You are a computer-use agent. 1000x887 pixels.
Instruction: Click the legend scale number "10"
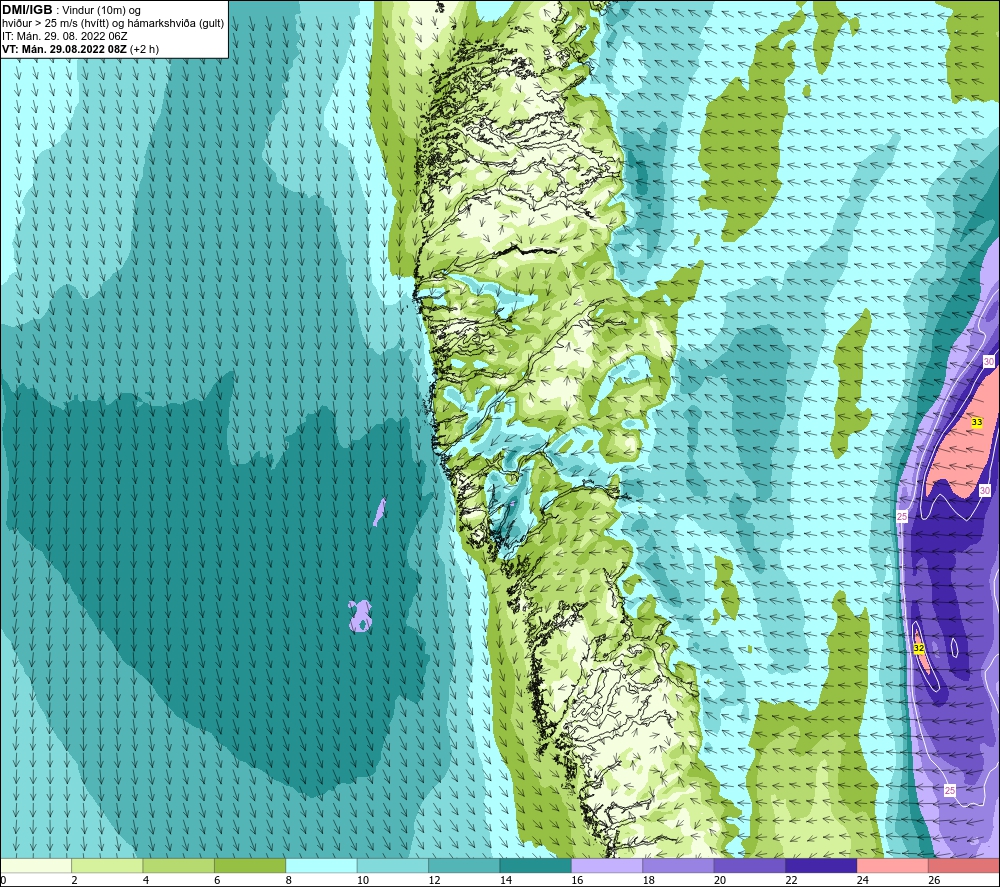(363, 881)
